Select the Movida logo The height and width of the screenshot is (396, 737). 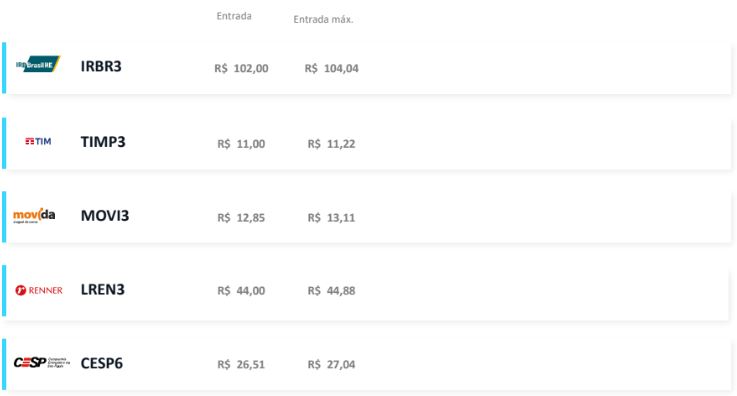click(x=34, y=215)
